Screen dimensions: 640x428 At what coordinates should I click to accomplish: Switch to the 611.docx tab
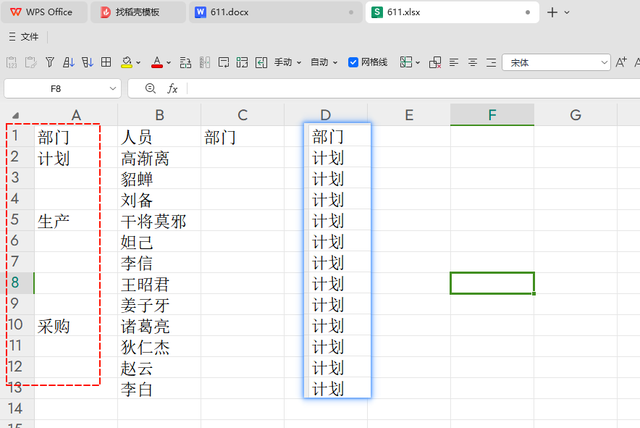point(276,12)
